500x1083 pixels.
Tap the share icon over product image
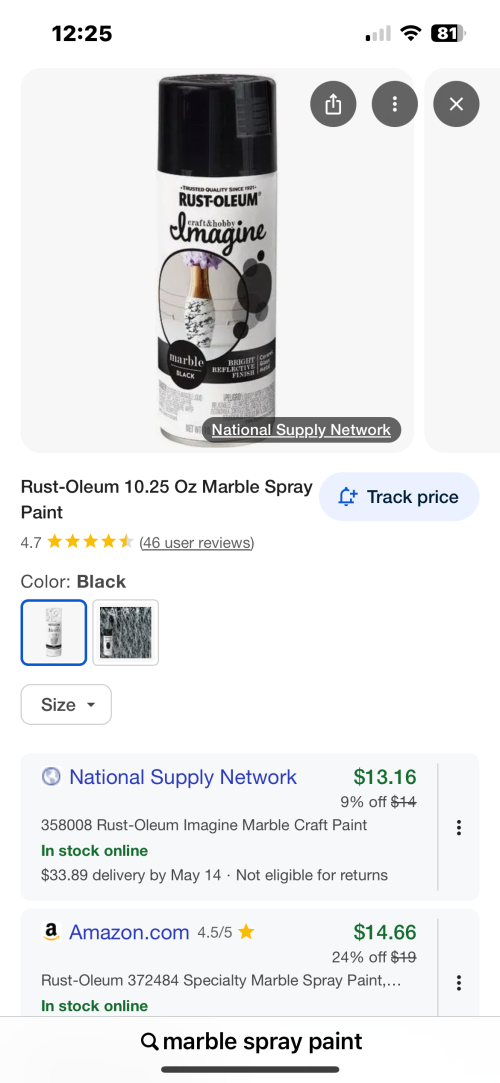[333, 104]
